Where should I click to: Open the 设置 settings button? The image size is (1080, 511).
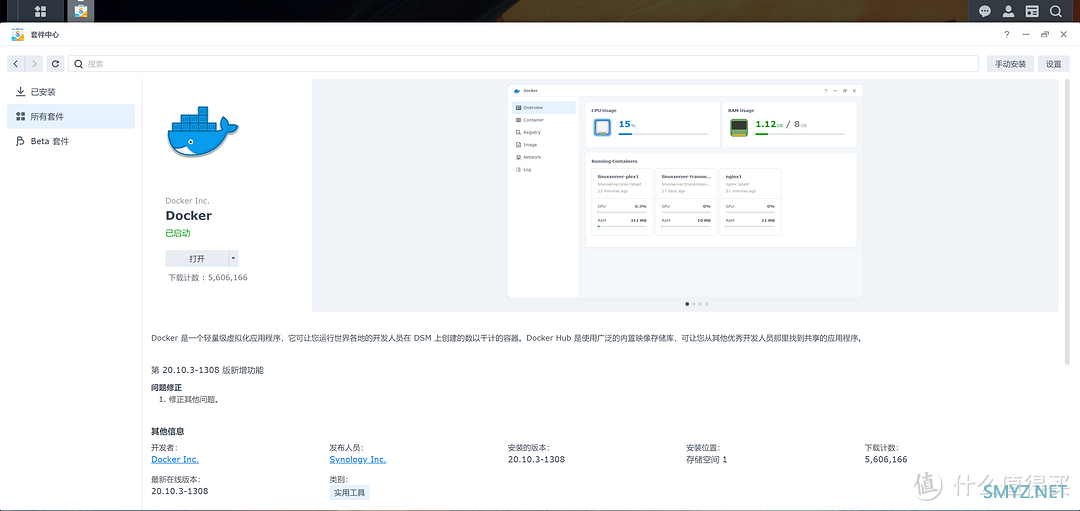1054,64
